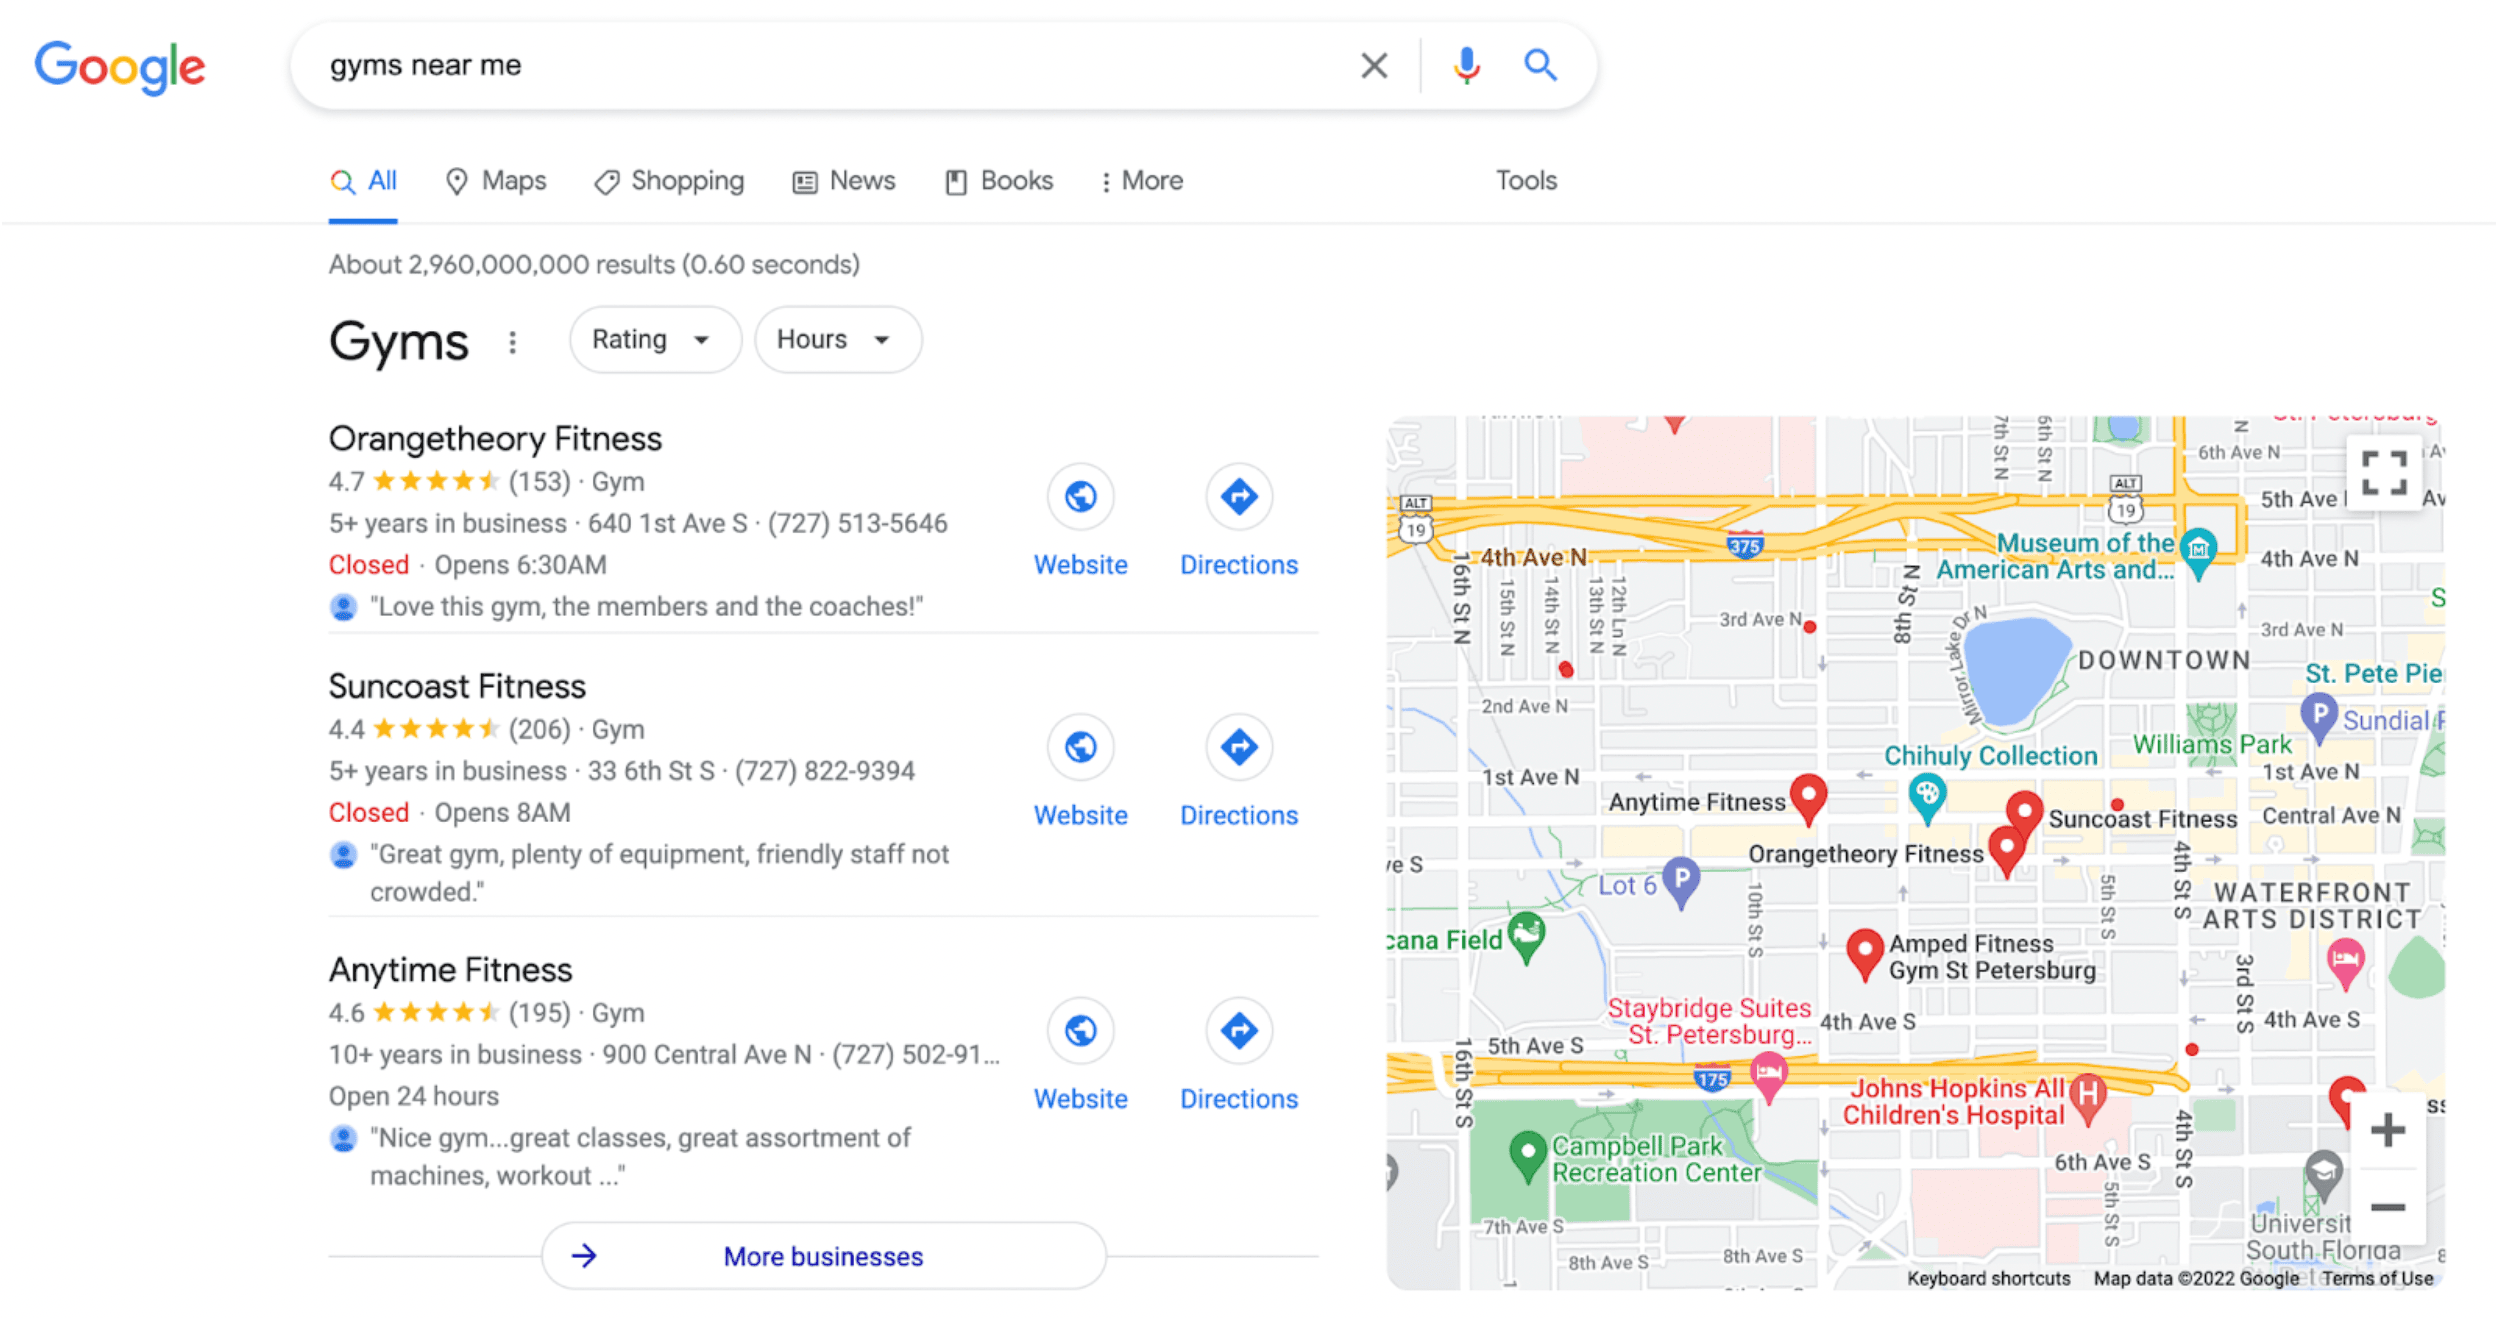
Task: Open the Orangetheory Fitness listing title
Action: pyautogui.click(x=495, y=438)
